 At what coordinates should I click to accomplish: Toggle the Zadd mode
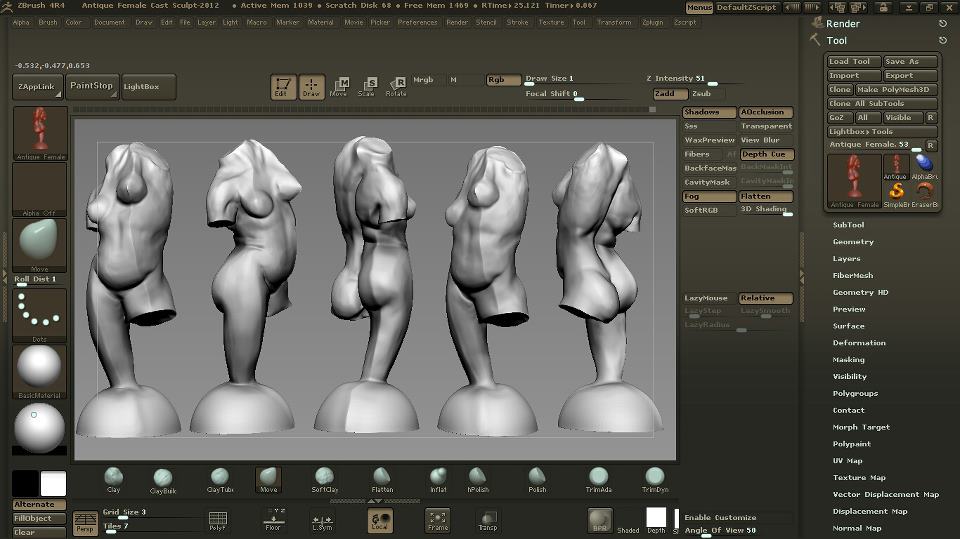(x=670, y=94)
